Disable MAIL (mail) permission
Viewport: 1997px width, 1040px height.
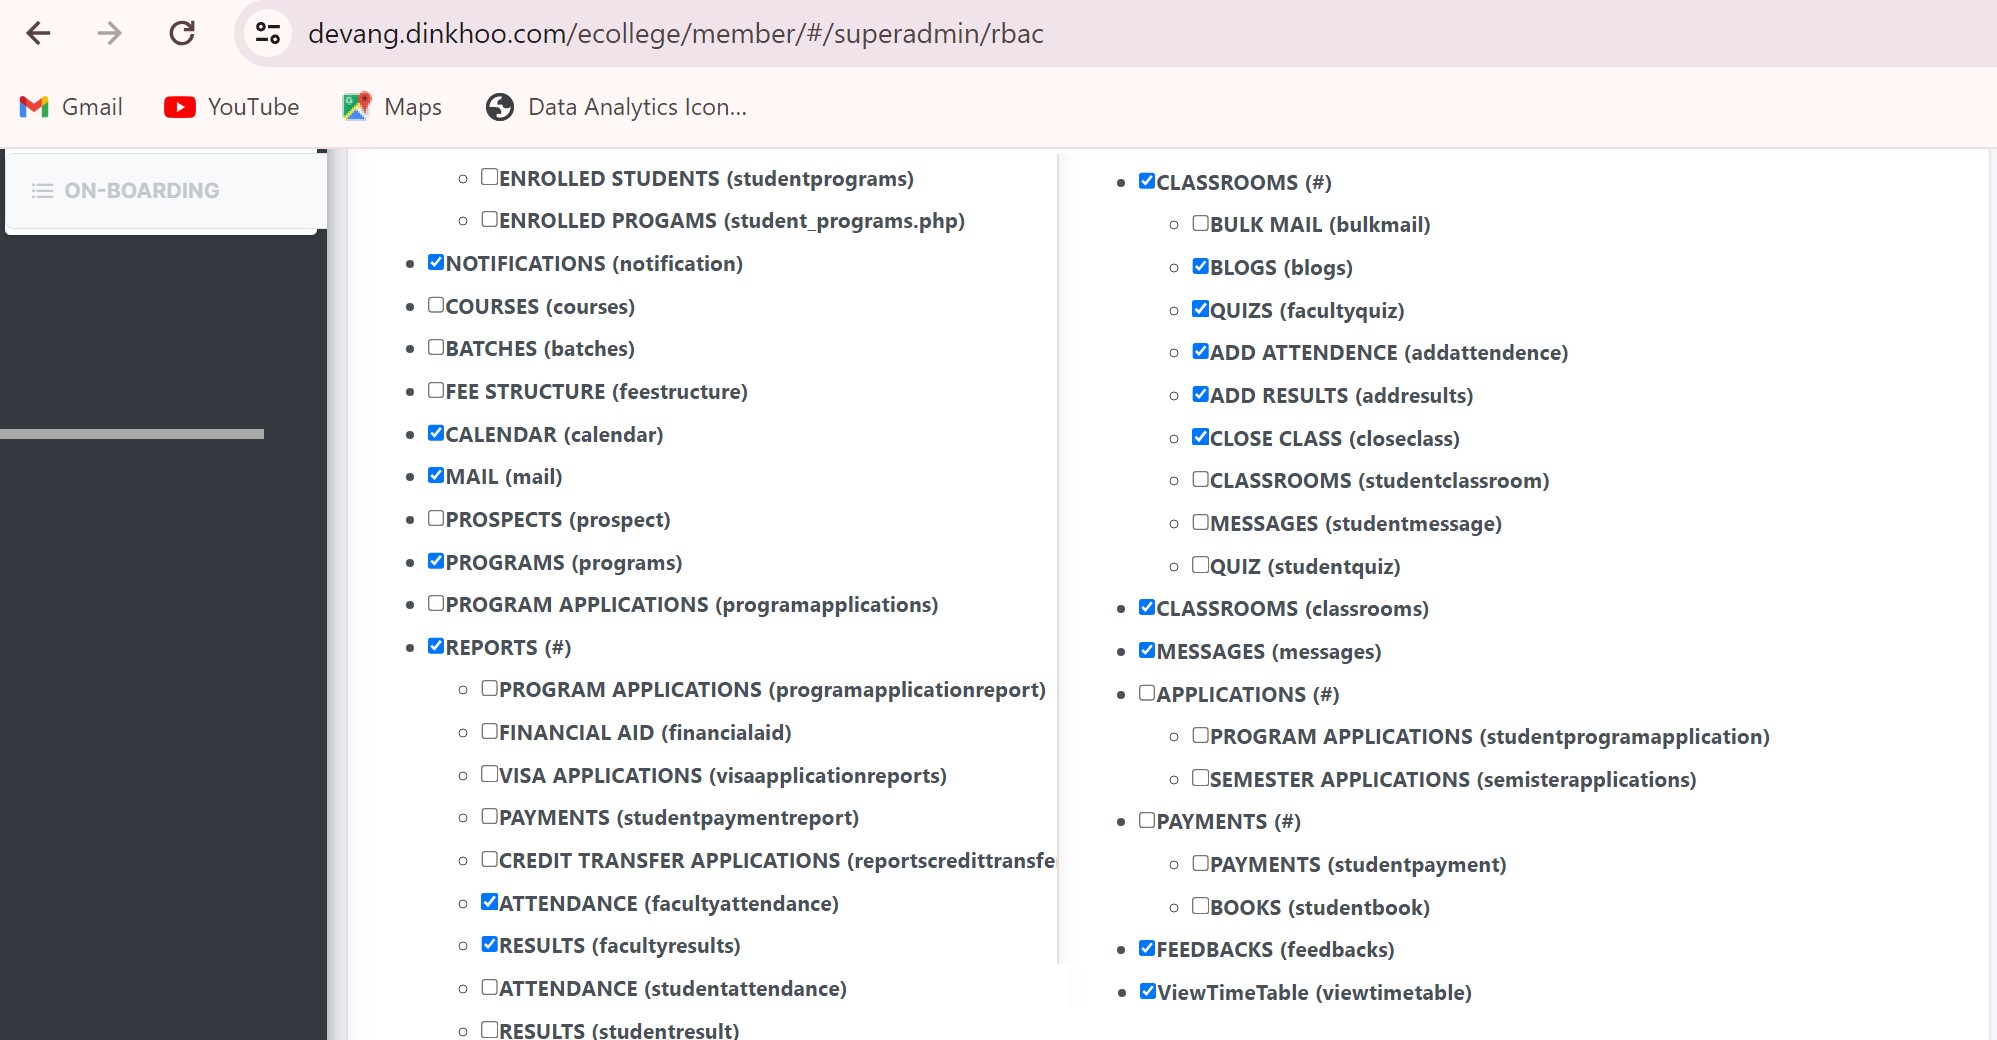(436, 475)
